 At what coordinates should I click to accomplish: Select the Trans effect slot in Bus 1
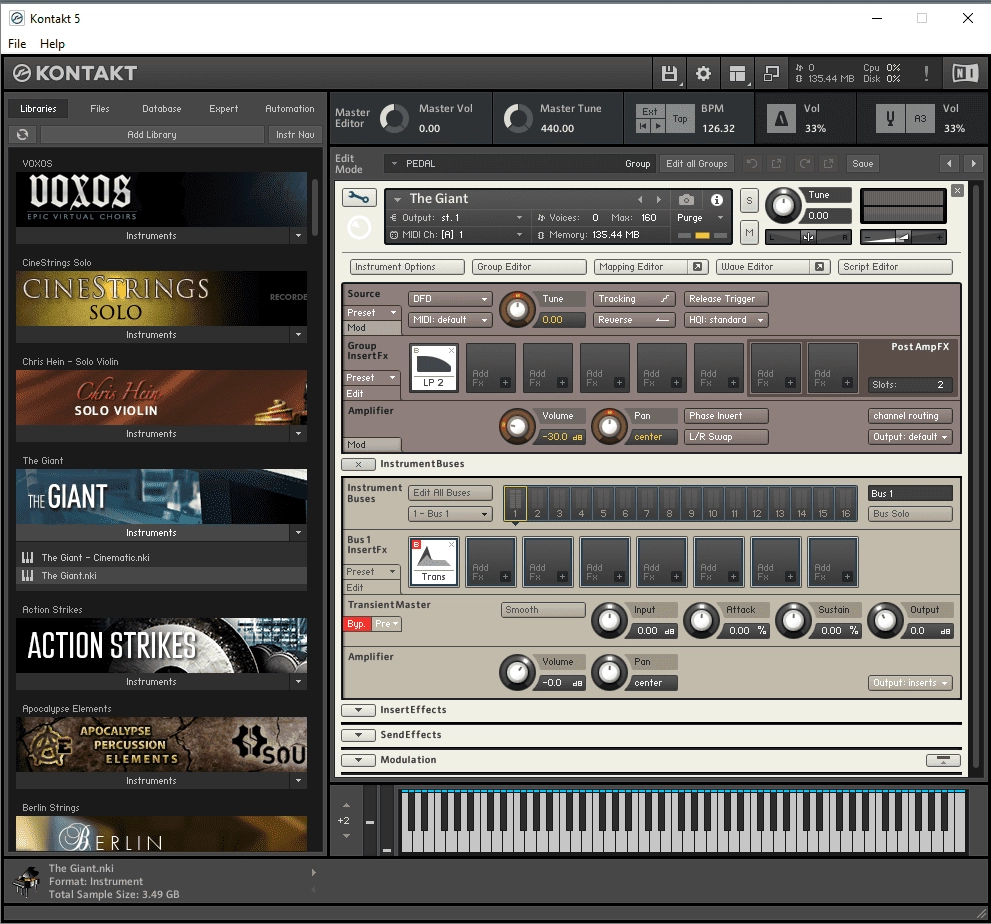[x=434, y=561]
